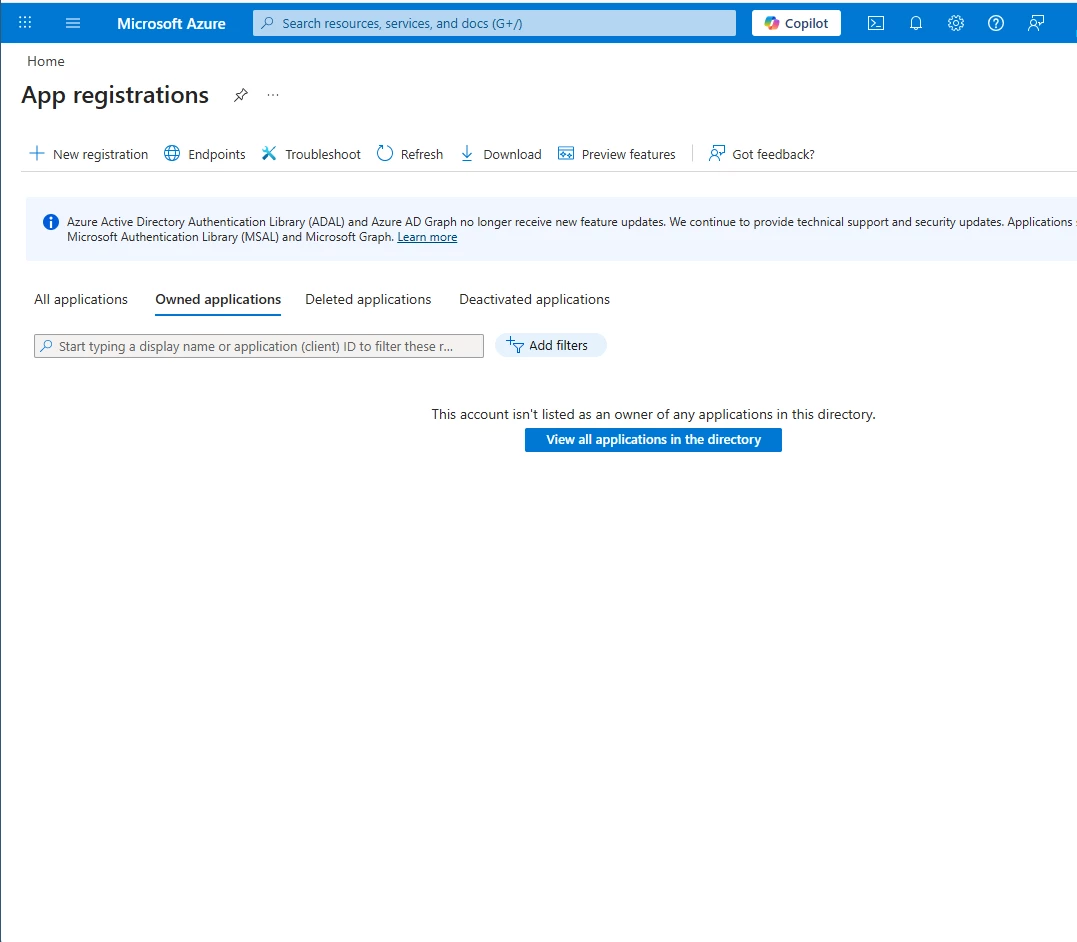
Task: Pin App registrations page
Action: coord(240,95)
